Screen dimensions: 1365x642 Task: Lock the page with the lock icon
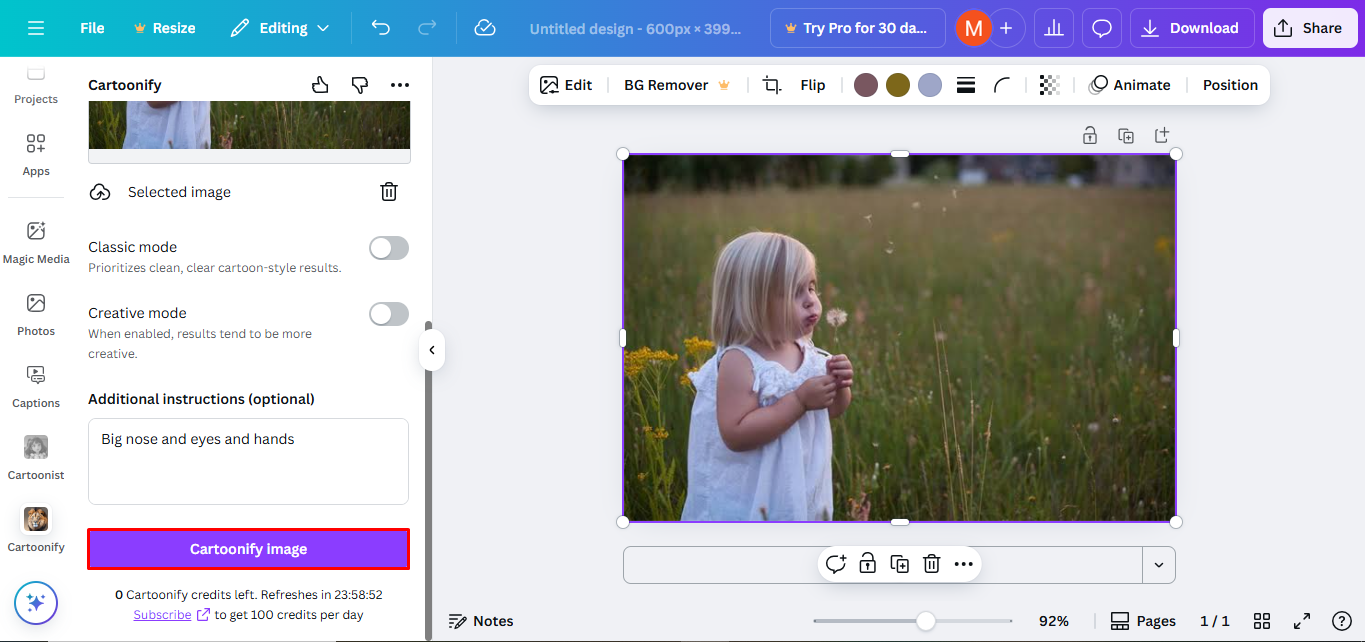click(867, 563)
